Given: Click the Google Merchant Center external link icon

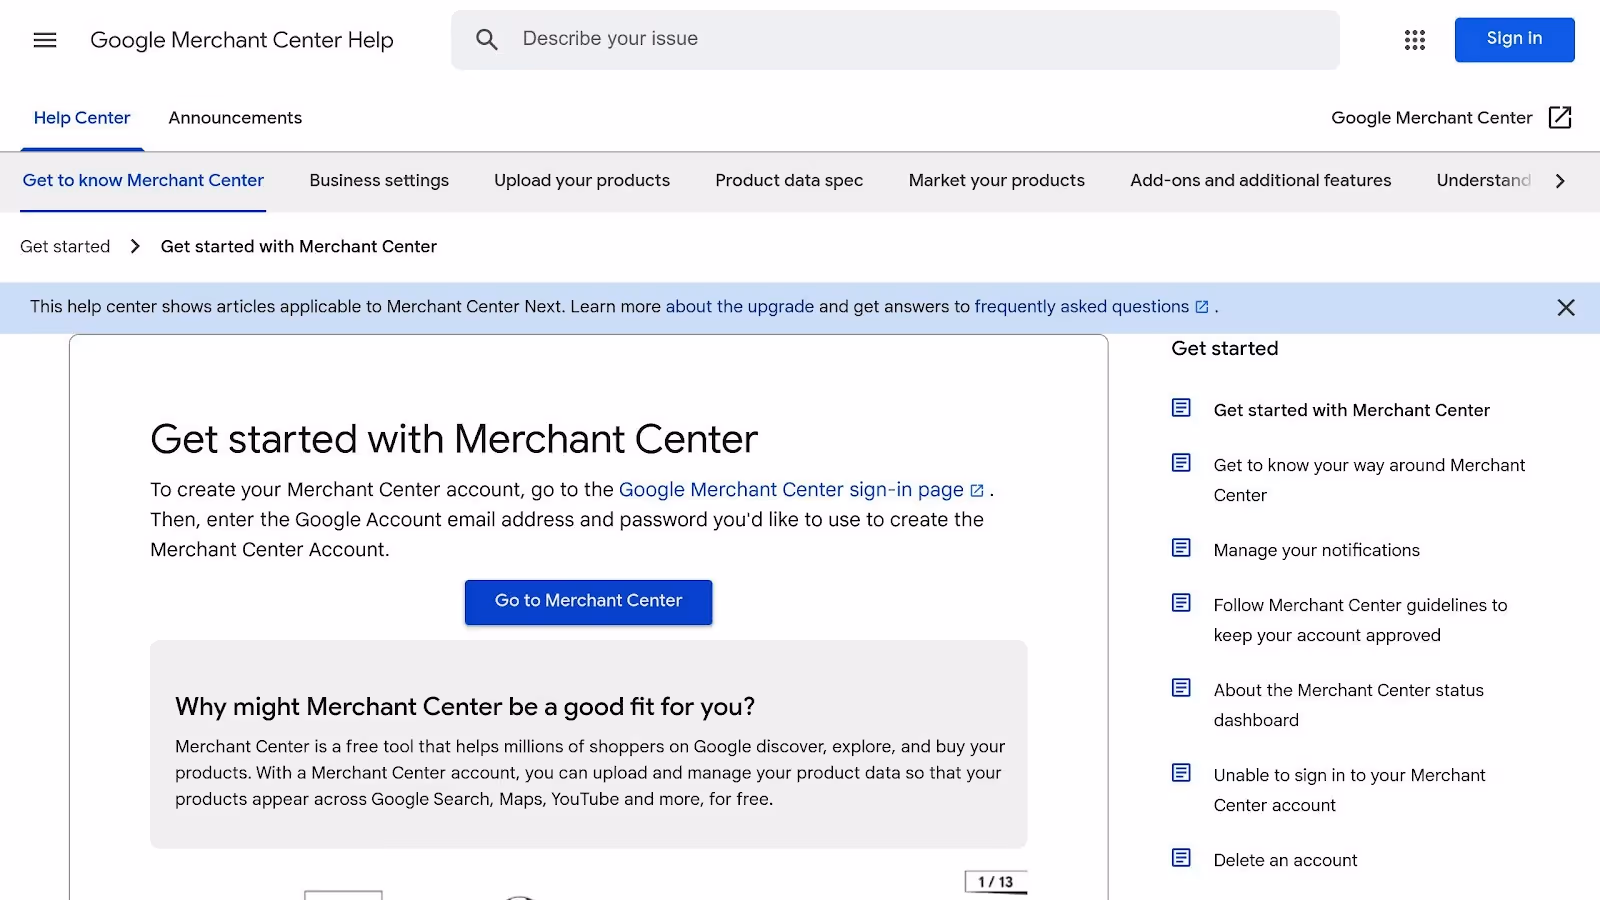Looking at the screenshot, I should (1560, 118).
